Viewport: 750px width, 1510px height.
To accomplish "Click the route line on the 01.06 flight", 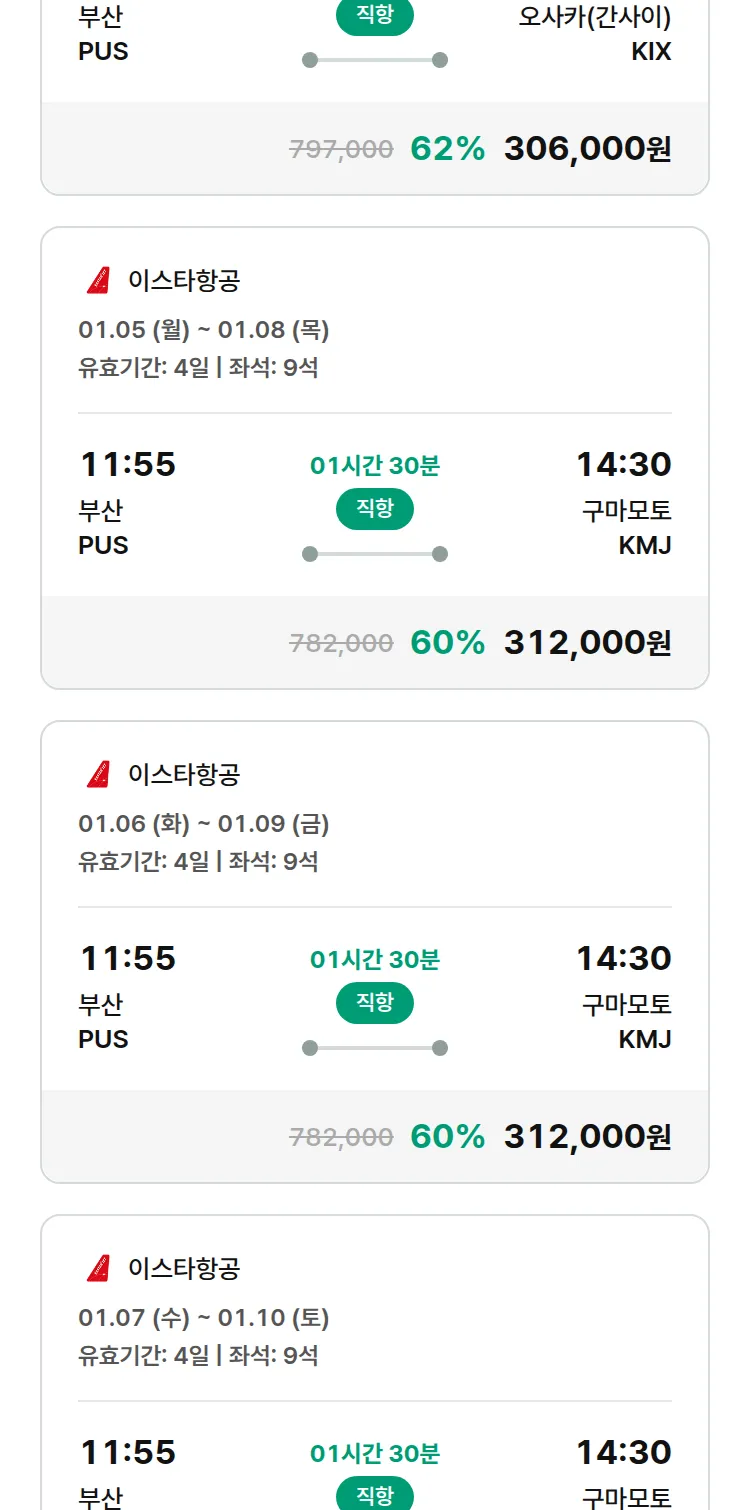I will point(375,1048).
